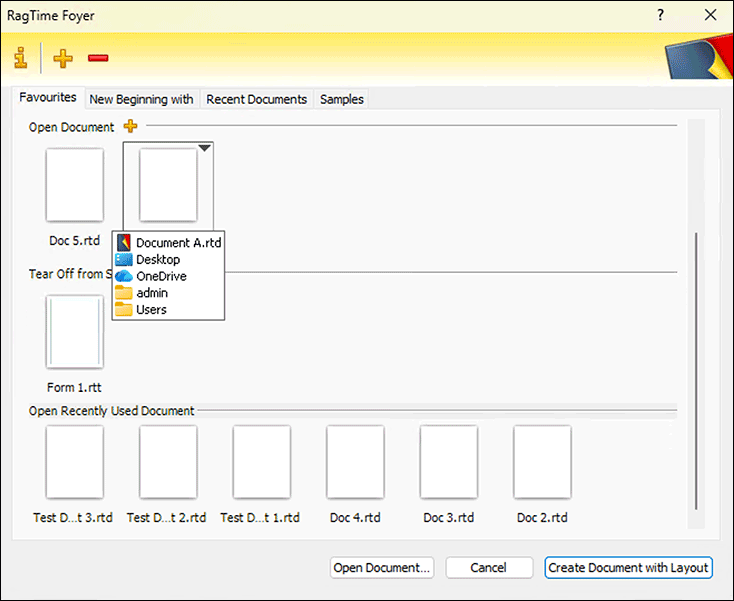
Task: Click the dropdown triangle on selected thumbnail
Action: (204, 148)
